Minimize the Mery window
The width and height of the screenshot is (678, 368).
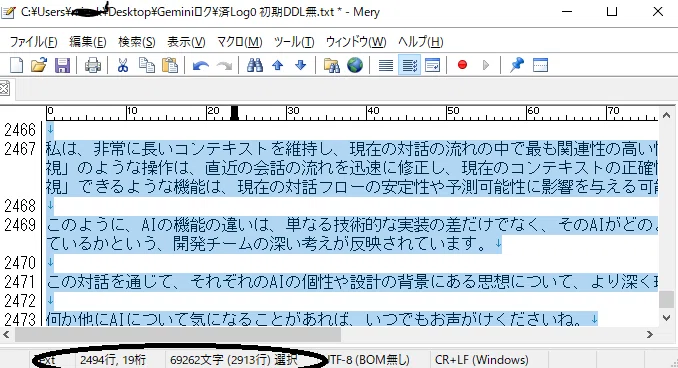click(567, 12)
